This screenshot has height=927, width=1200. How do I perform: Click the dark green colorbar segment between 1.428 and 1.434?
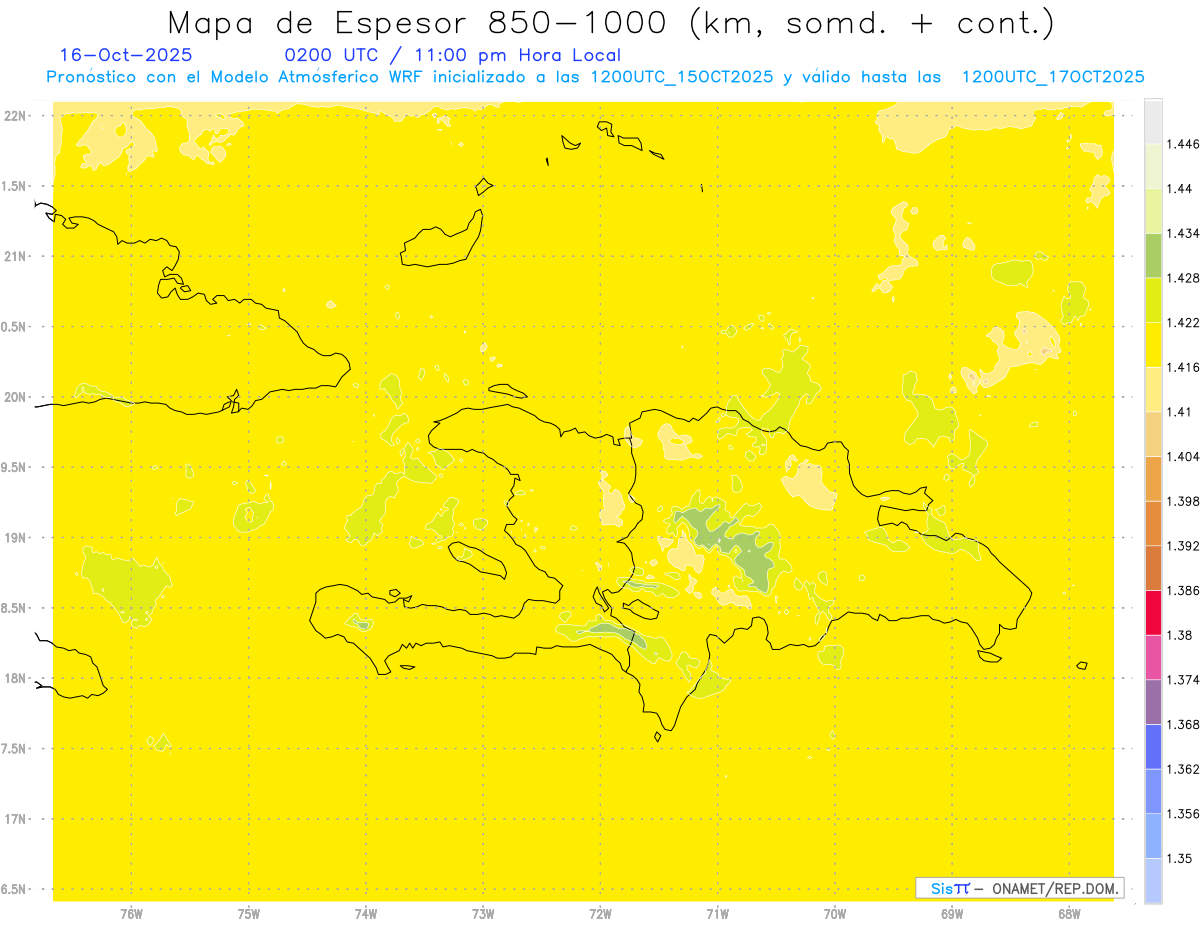point(1153,256)
